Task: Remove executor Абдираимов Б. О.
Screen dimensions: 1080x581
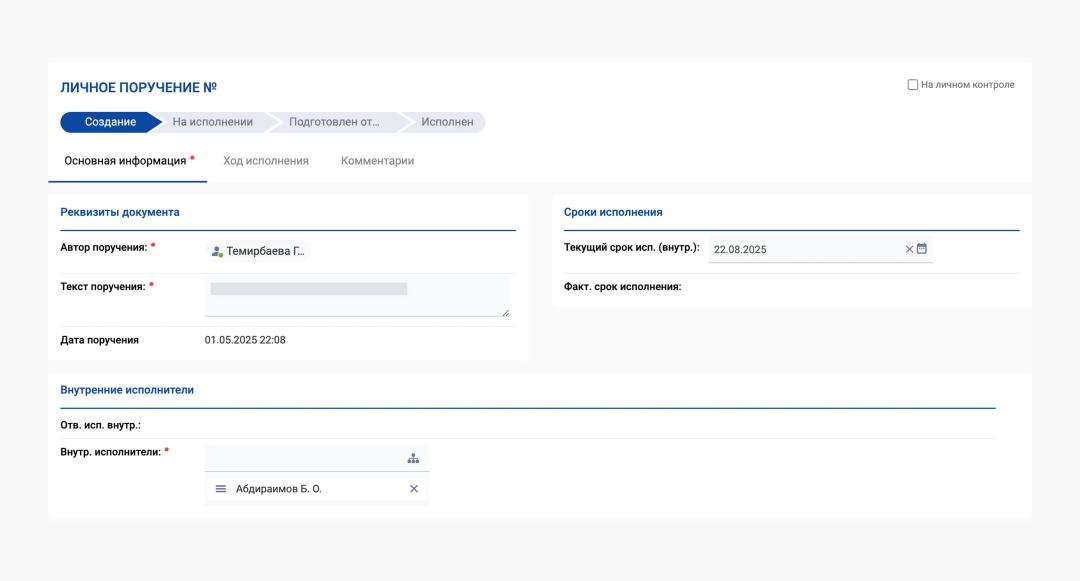Action: click(414, 489)
